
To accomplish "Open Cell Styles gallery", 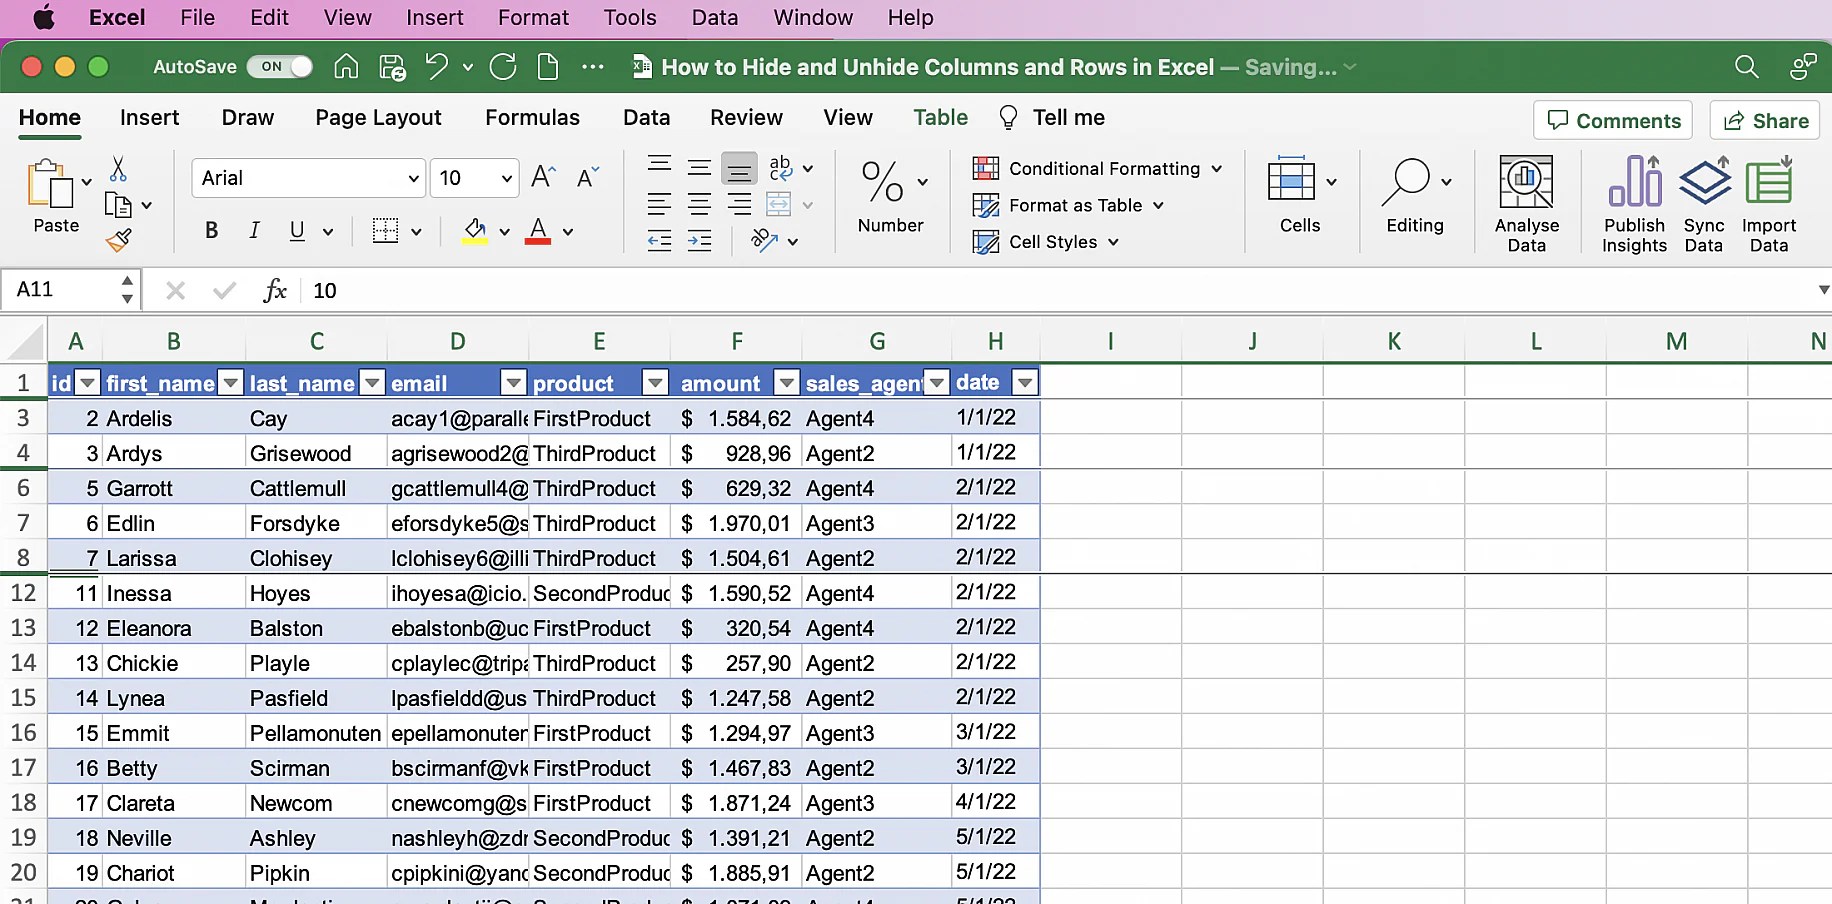I will point(1047,241).
